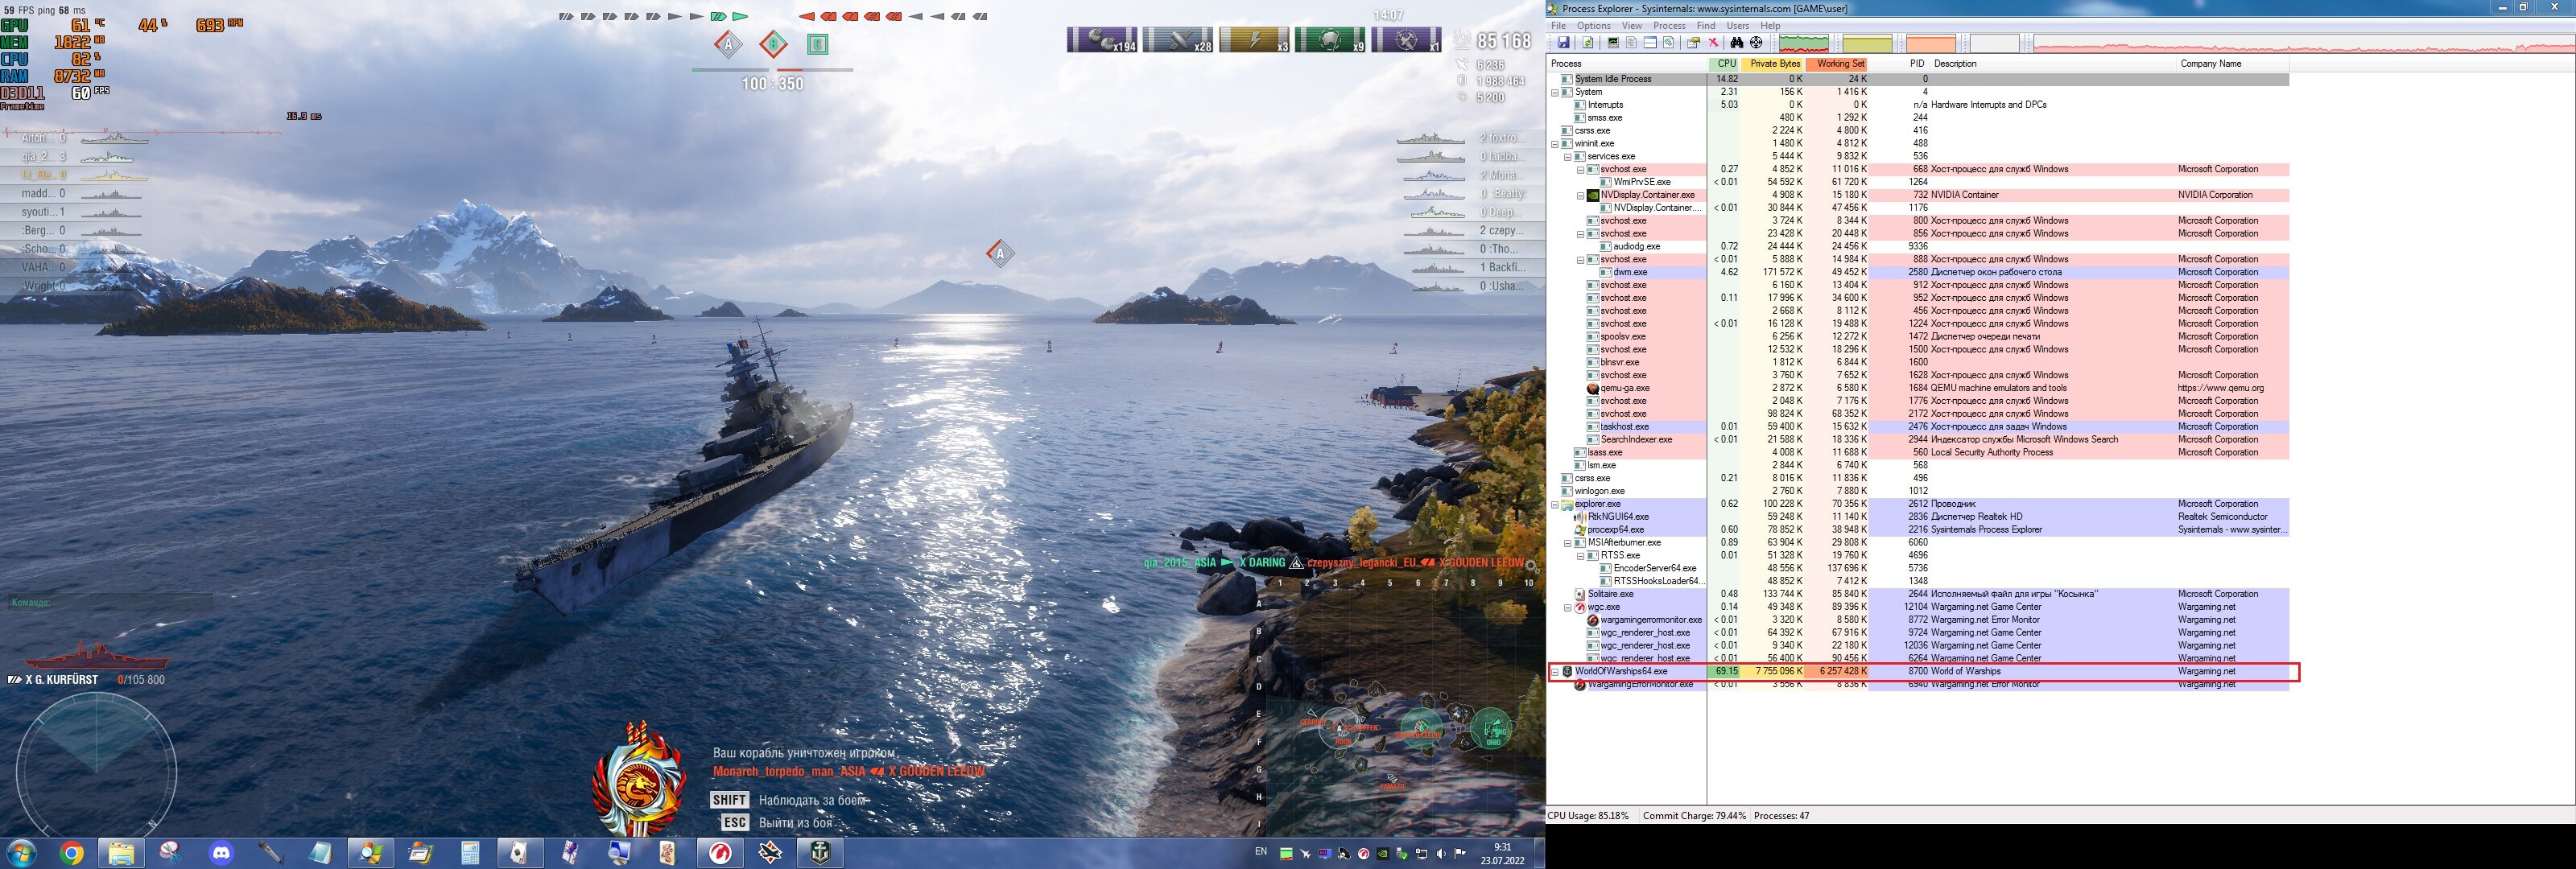Click the Processes: 47 status text

point(1781,816)
